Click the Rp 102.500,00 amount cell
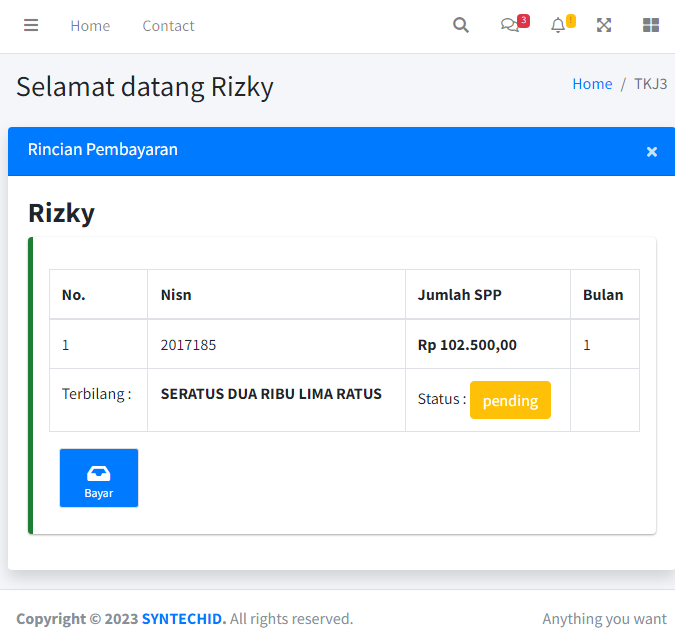675x644 pixels. point(467,345)
